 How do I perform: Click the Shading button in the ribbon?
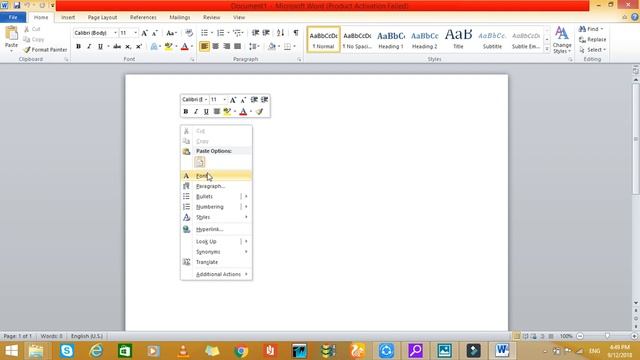[272, 47]
